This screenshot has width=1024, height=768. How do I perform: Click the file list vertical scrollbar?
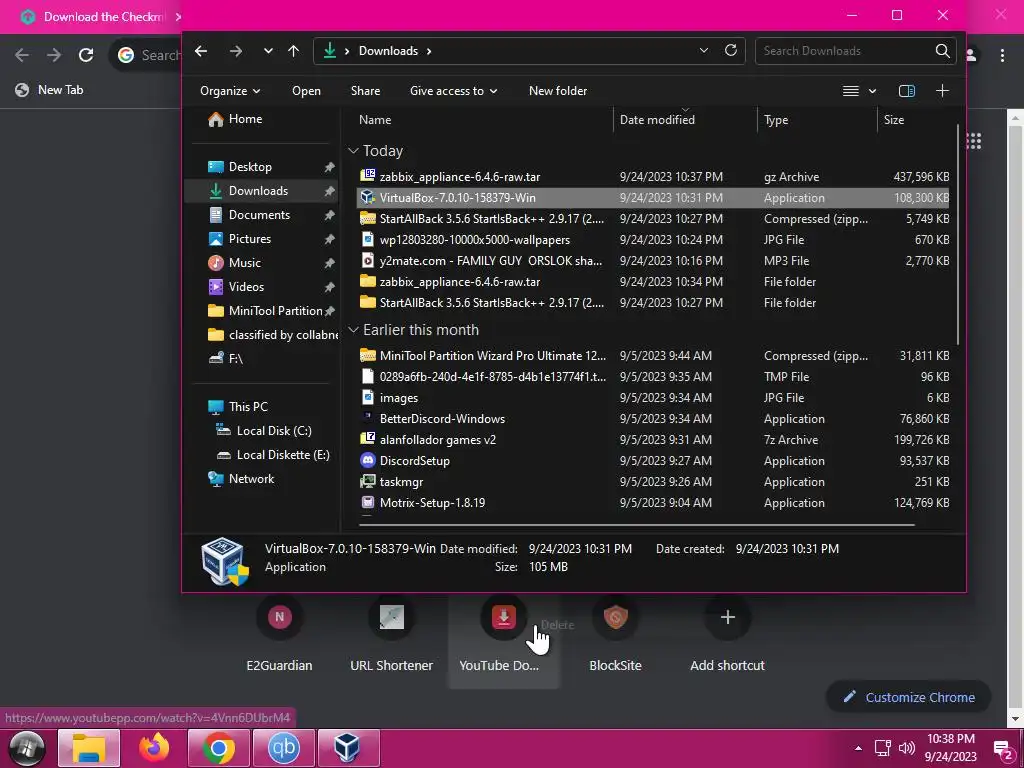point(957,235)
